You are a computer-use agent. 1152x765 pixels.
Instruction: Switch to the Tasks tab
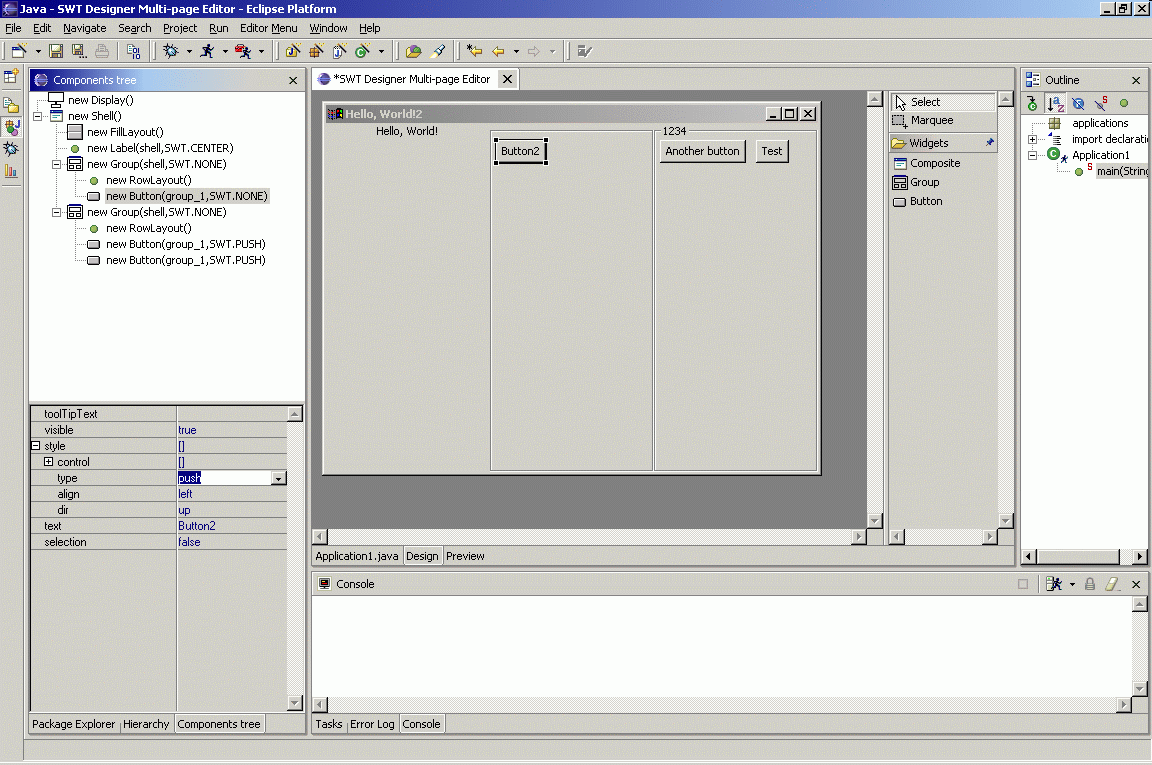coord(328,724)
